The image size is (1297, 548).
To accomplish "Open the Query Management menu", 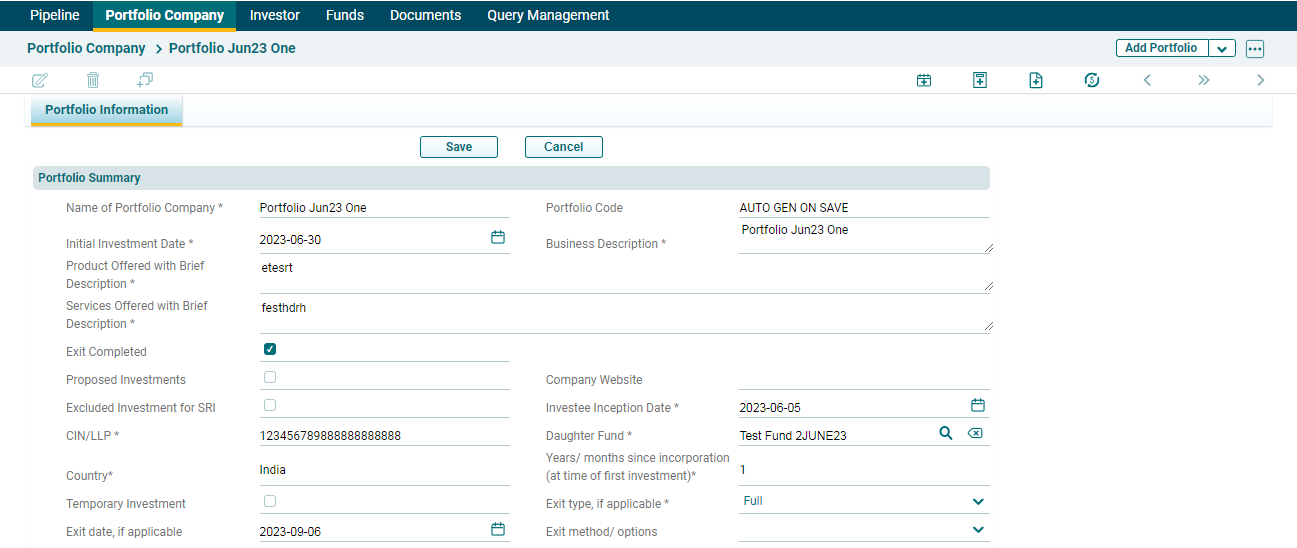I will pos(548,15).
